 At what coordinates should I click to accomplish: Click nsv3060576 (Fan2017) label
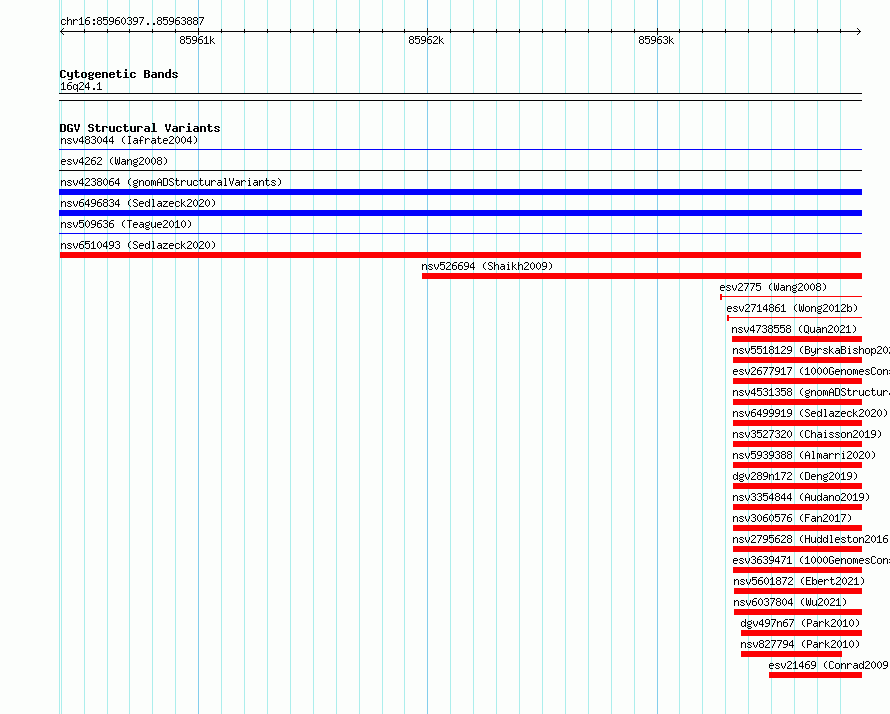[792, 518]
